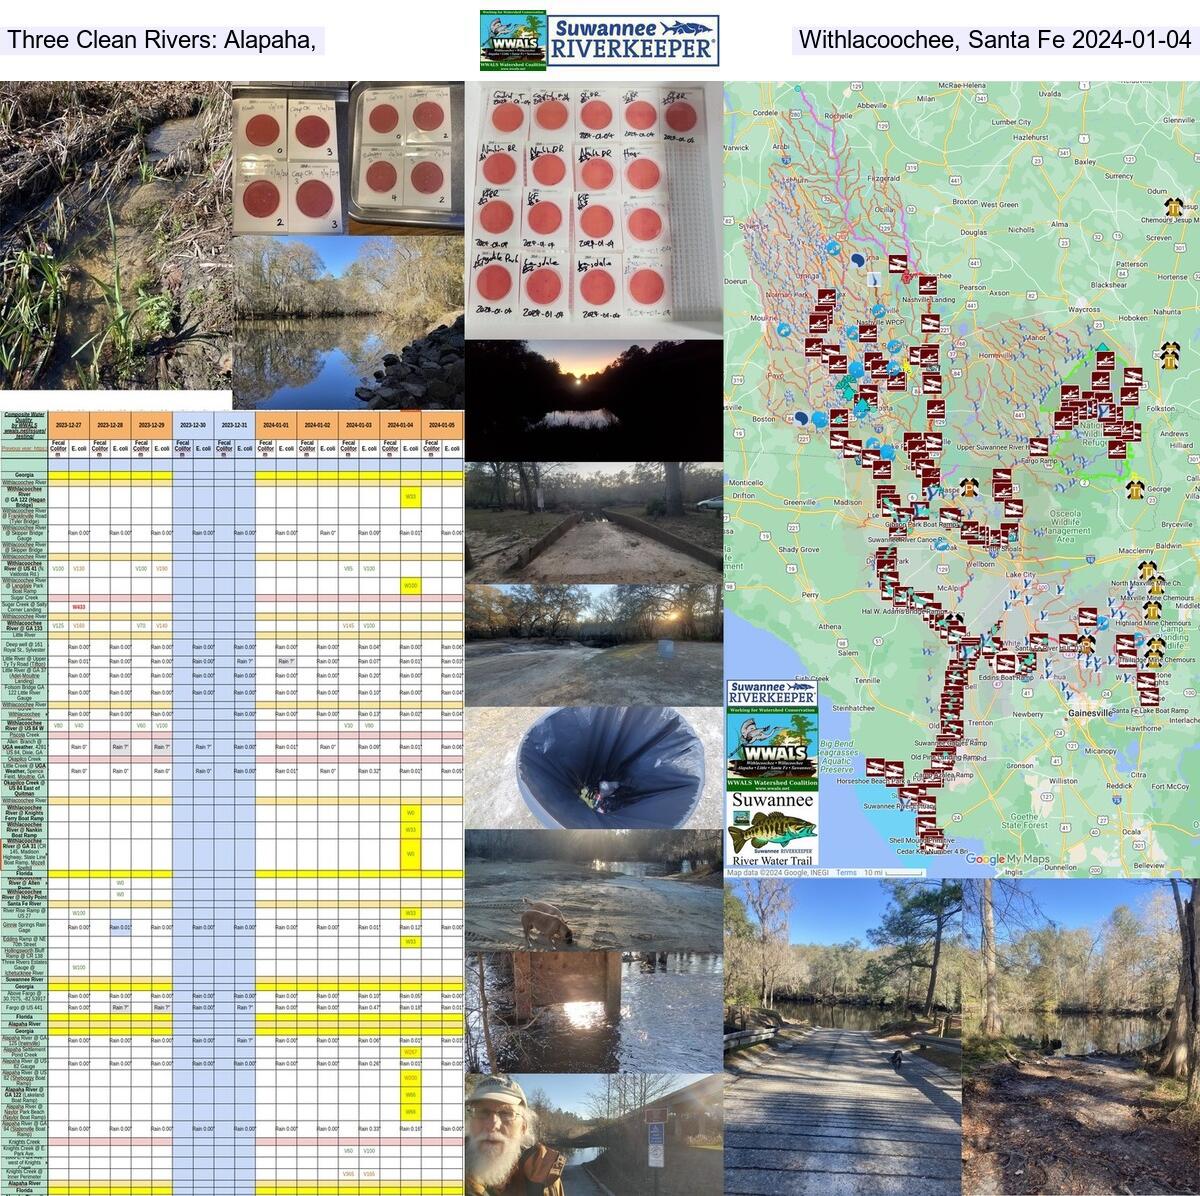This screenshot has width=1200, height=1196.
Task: Select the Withlacoochee River @ US 41 row label
Action: pos(24,568)
